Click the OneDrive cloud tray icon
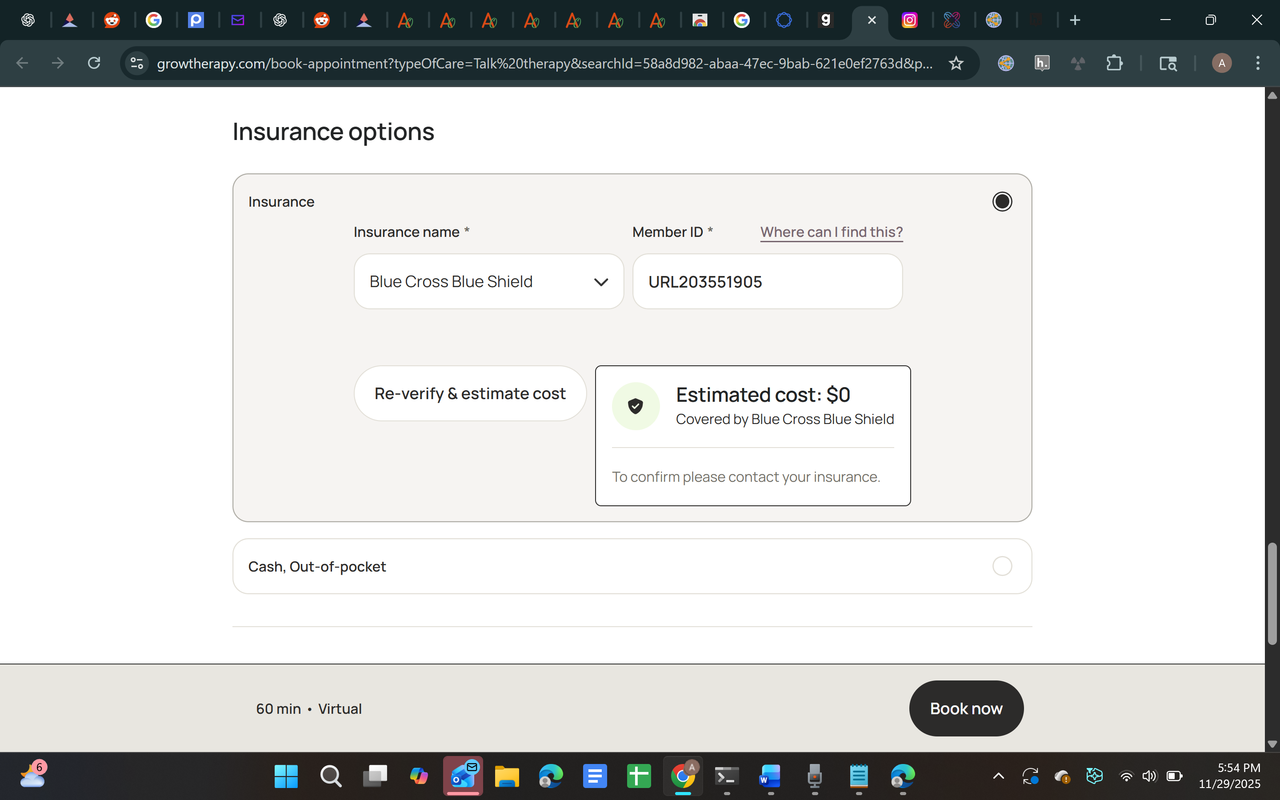This screenshot has height=800, width=1280. click(x=1062, y=776)
